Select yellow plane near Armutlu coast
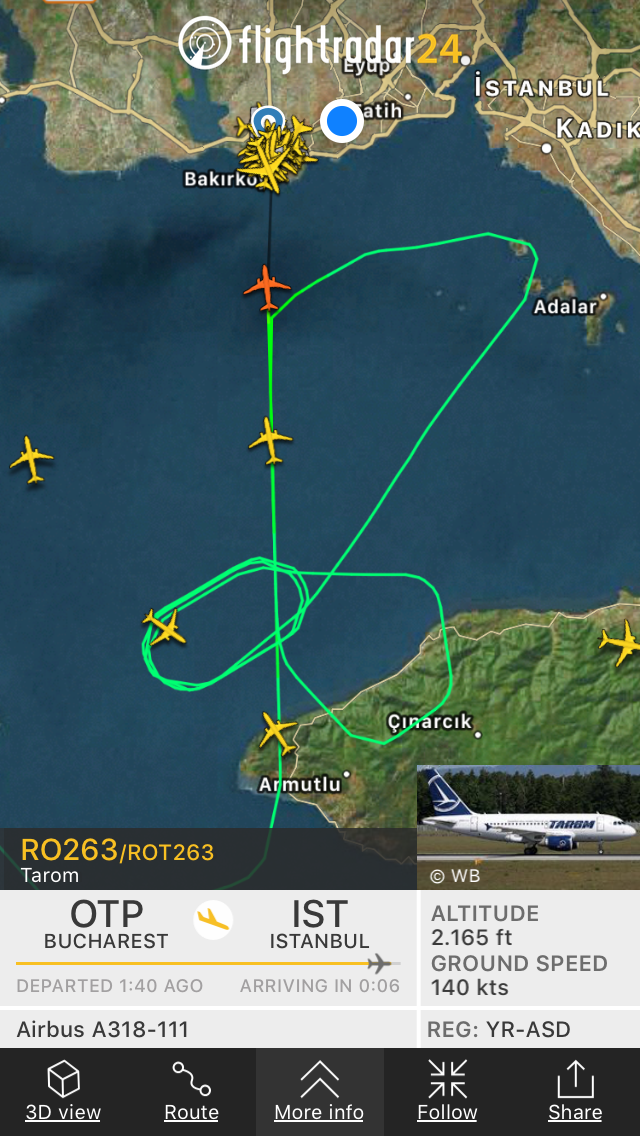This screenshot has width=640, height=1136. [278, 732]
